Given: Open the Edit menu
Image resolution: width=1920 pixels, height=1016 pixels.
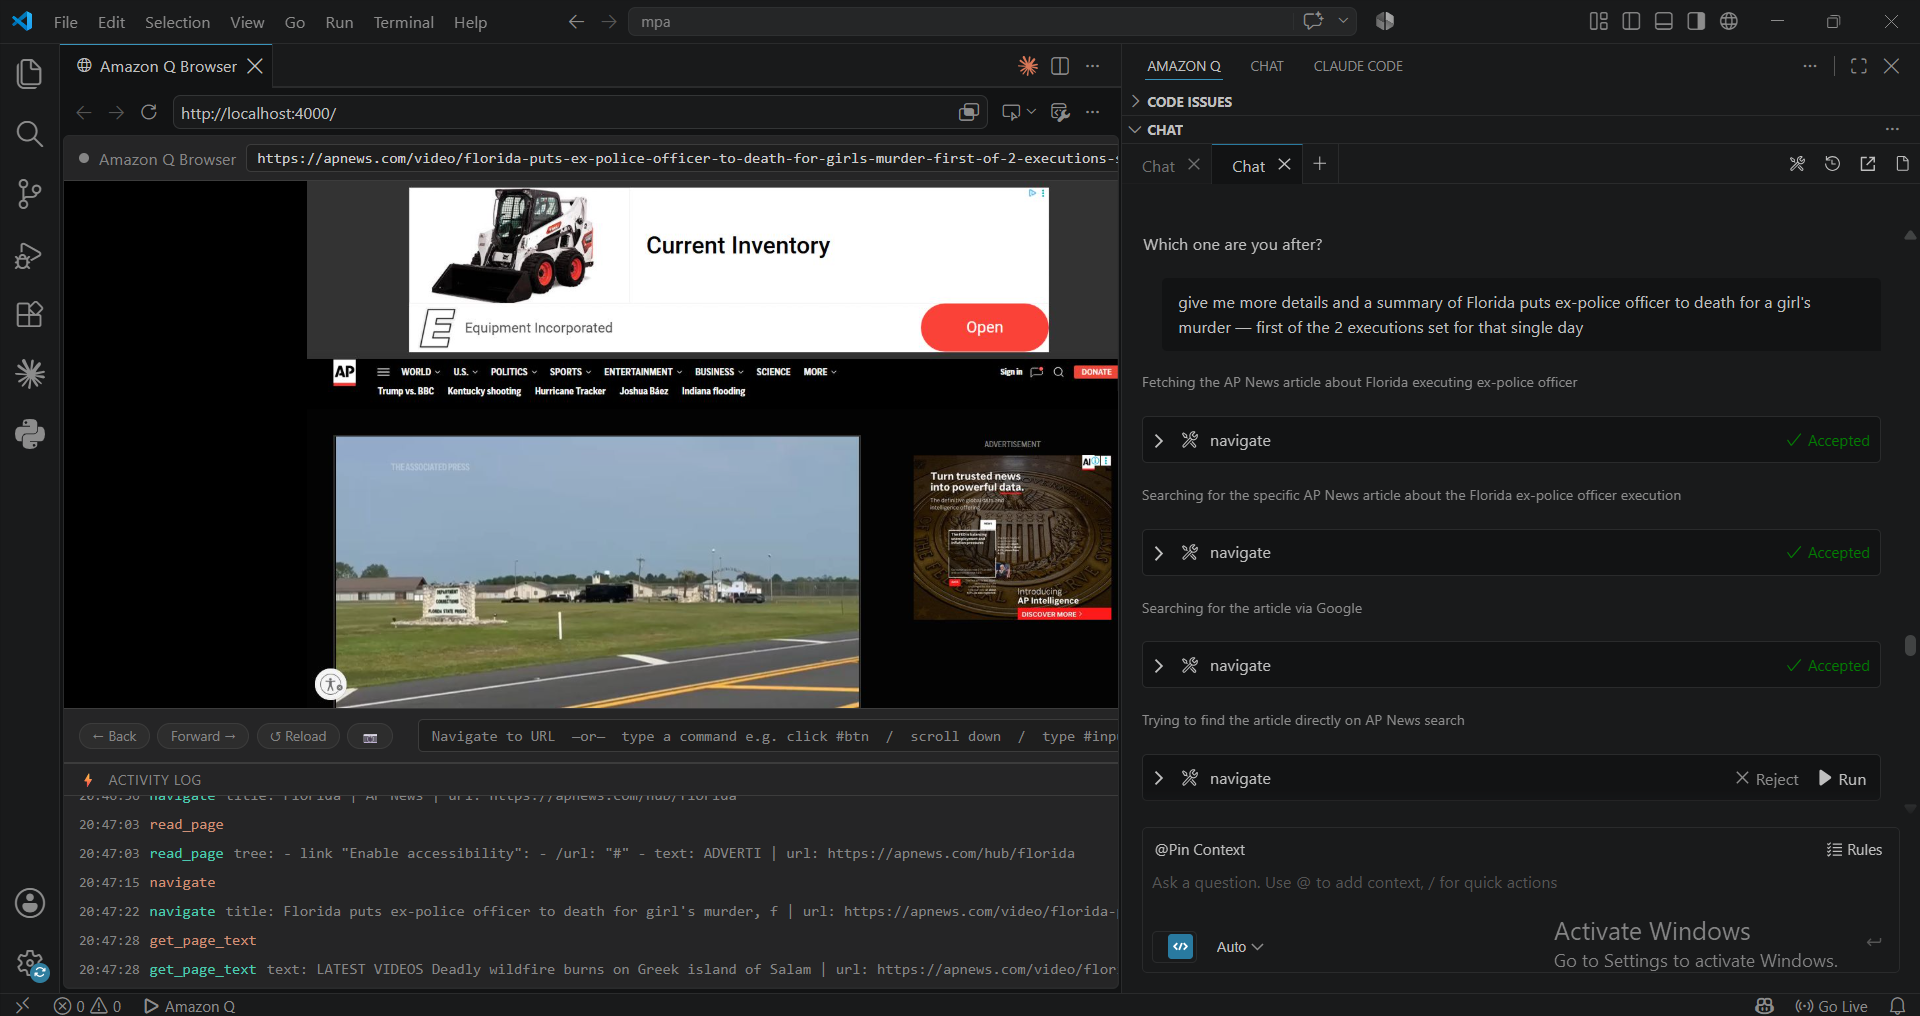Looking at the screenshot, I should (x=111, y=22).
